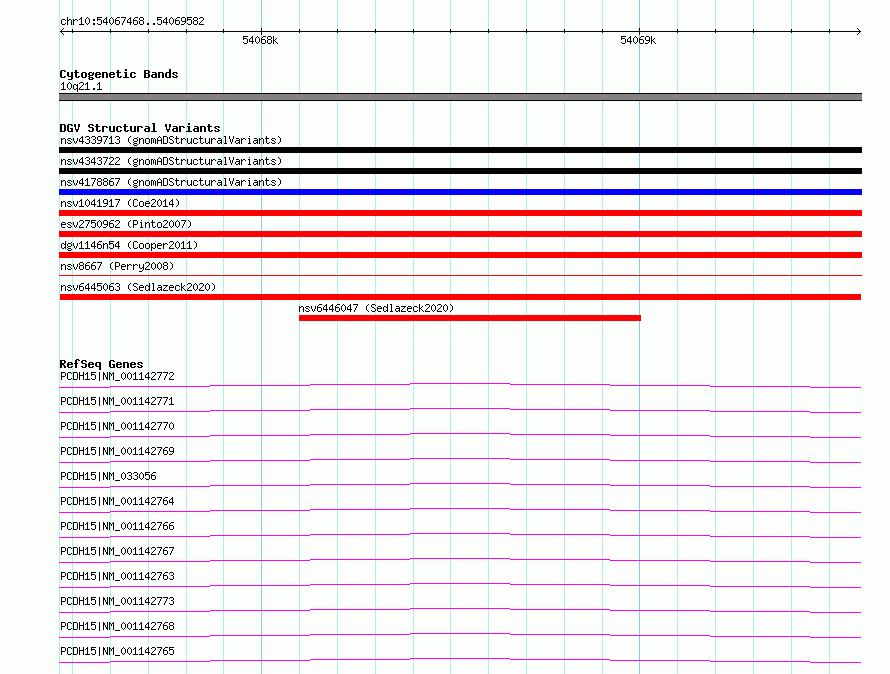Open dgv1146n54 (Cooper2011) variant label
Viewport: 890px width, 674px height.
point(129,245)
